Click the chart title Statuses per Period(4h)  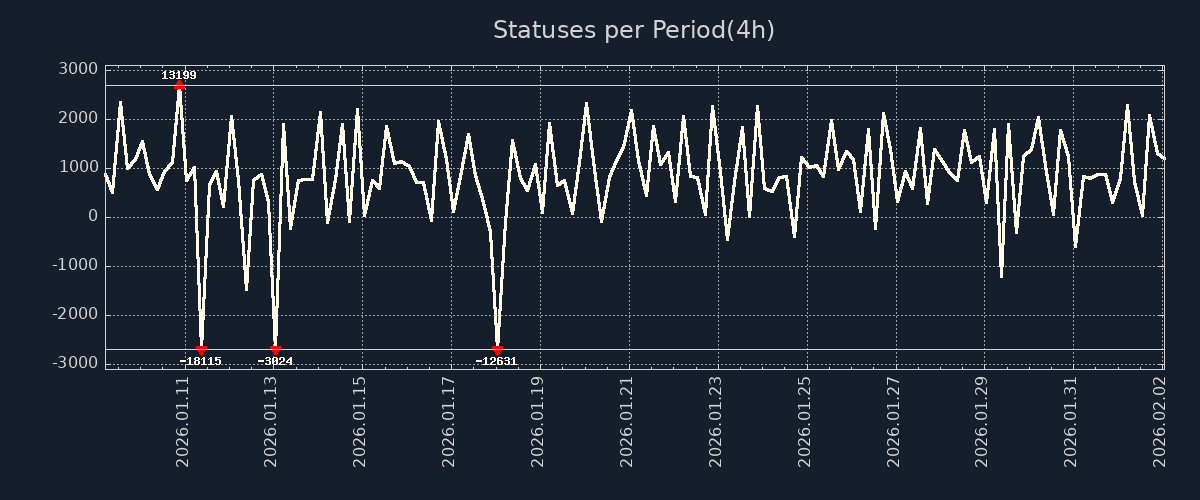(634, 30)
